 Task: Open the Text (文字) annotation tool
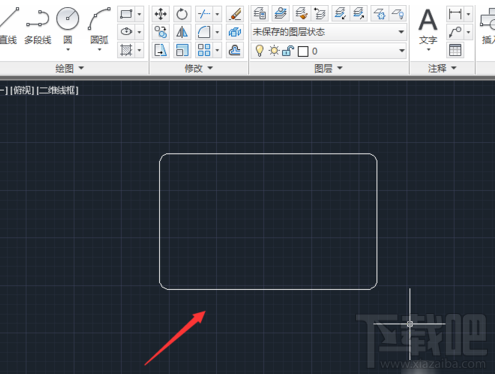pos(428,28)
